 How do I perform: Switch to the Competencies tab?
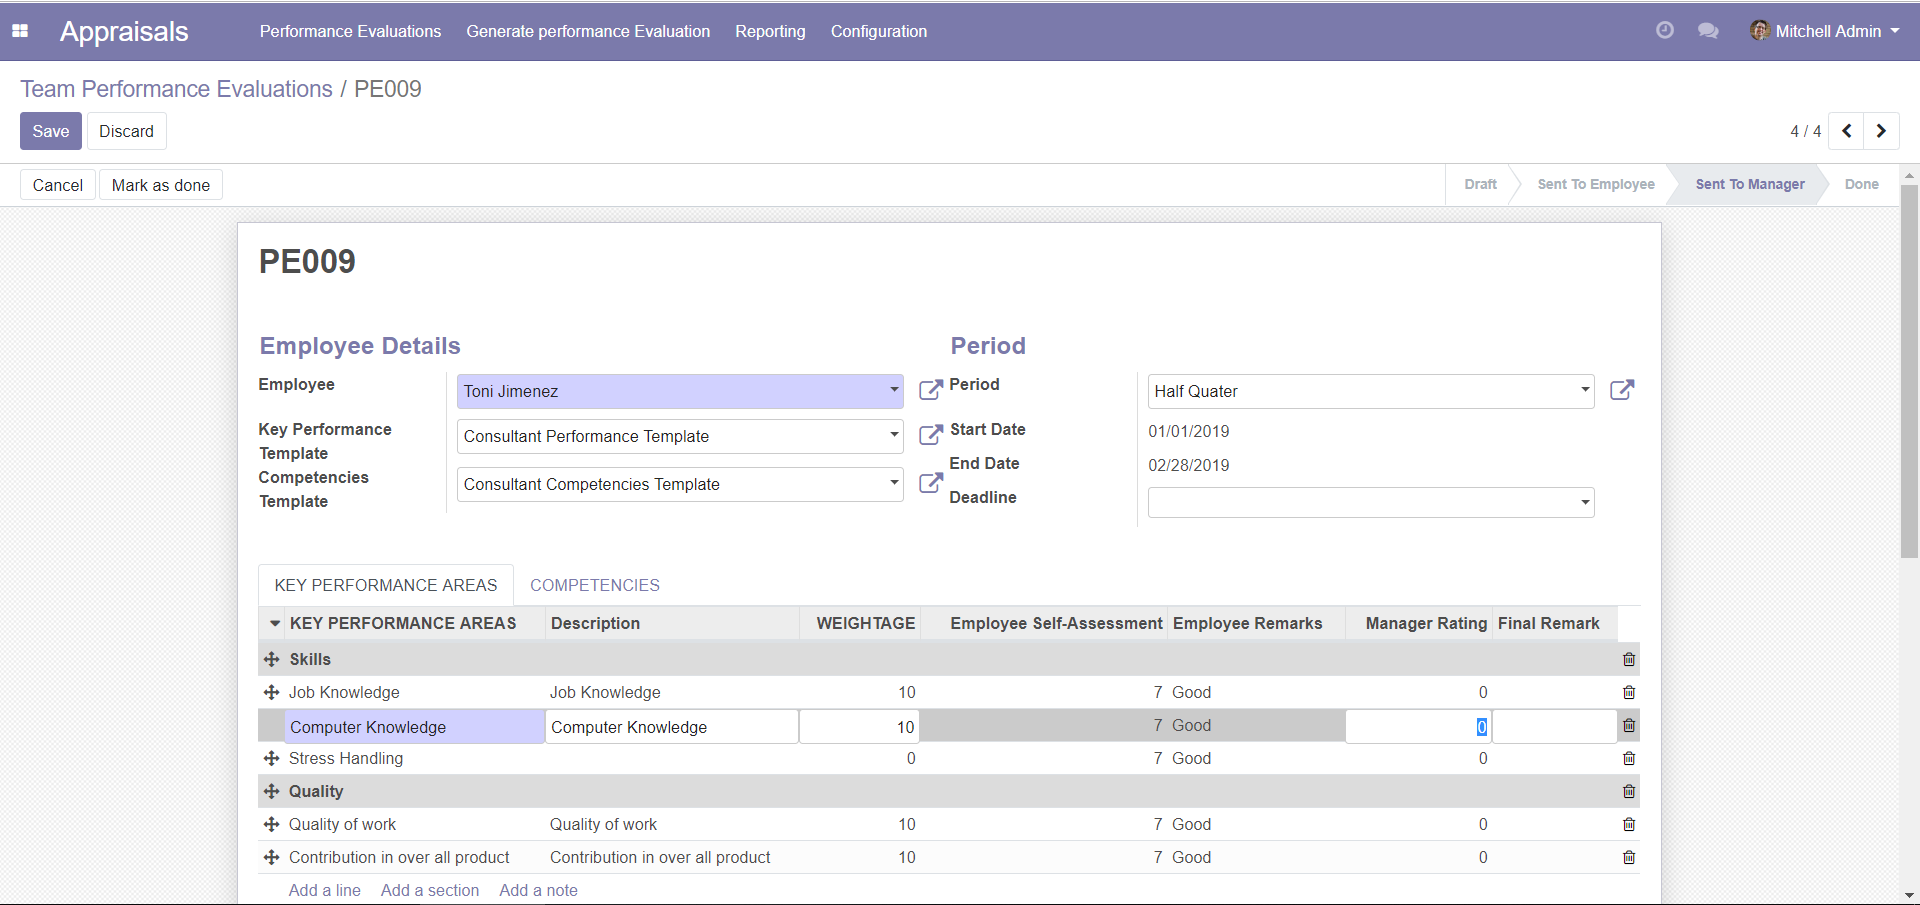point(595,585)
